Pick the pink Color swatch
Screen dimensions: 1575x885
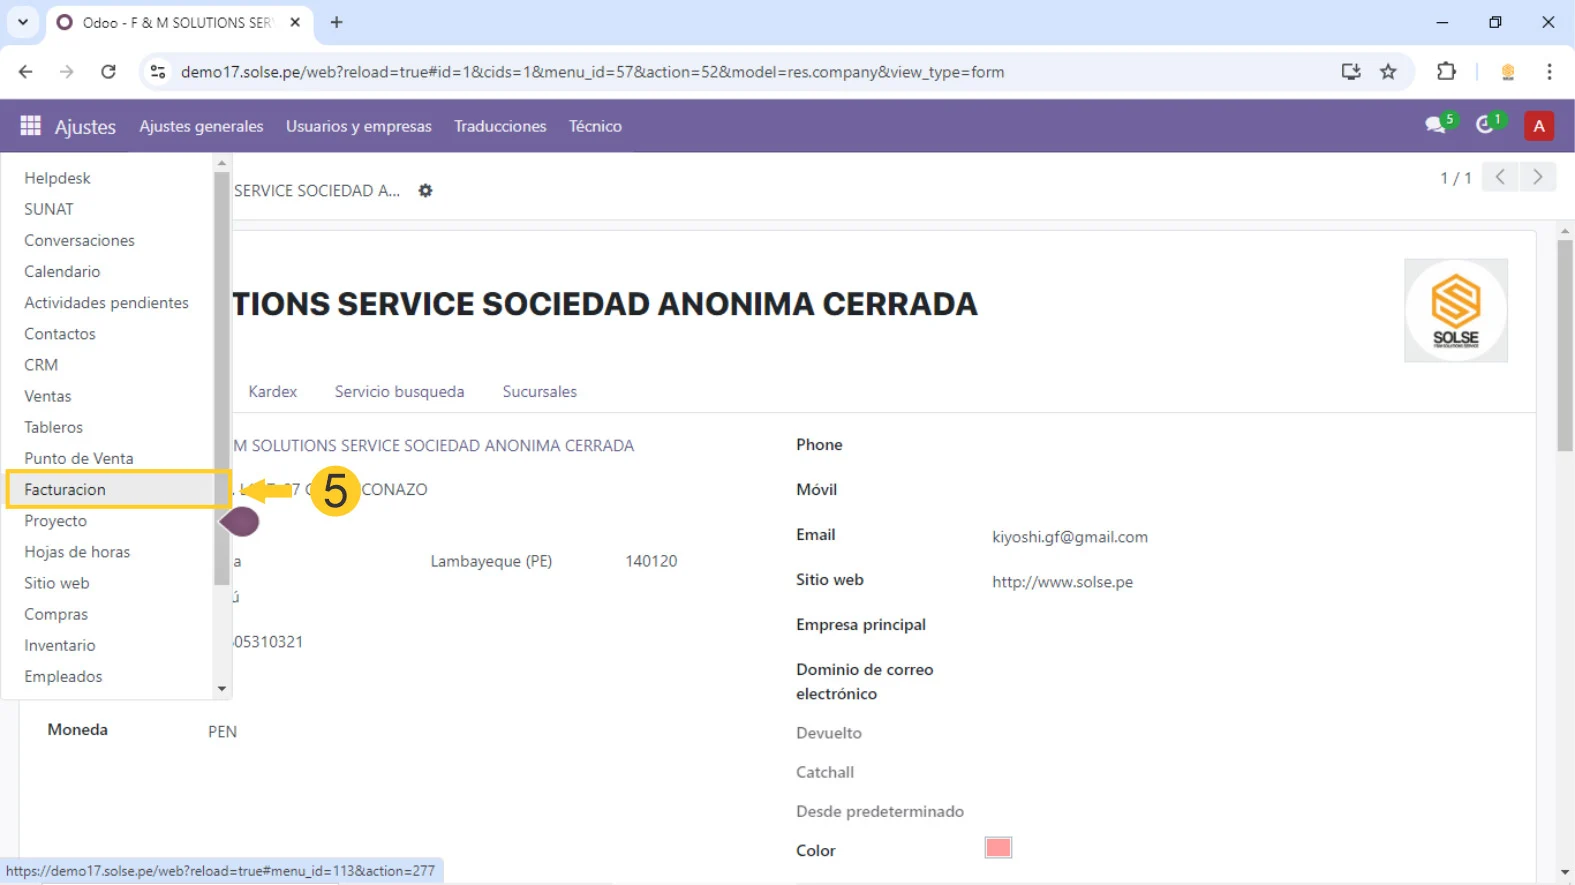point(998,848)
